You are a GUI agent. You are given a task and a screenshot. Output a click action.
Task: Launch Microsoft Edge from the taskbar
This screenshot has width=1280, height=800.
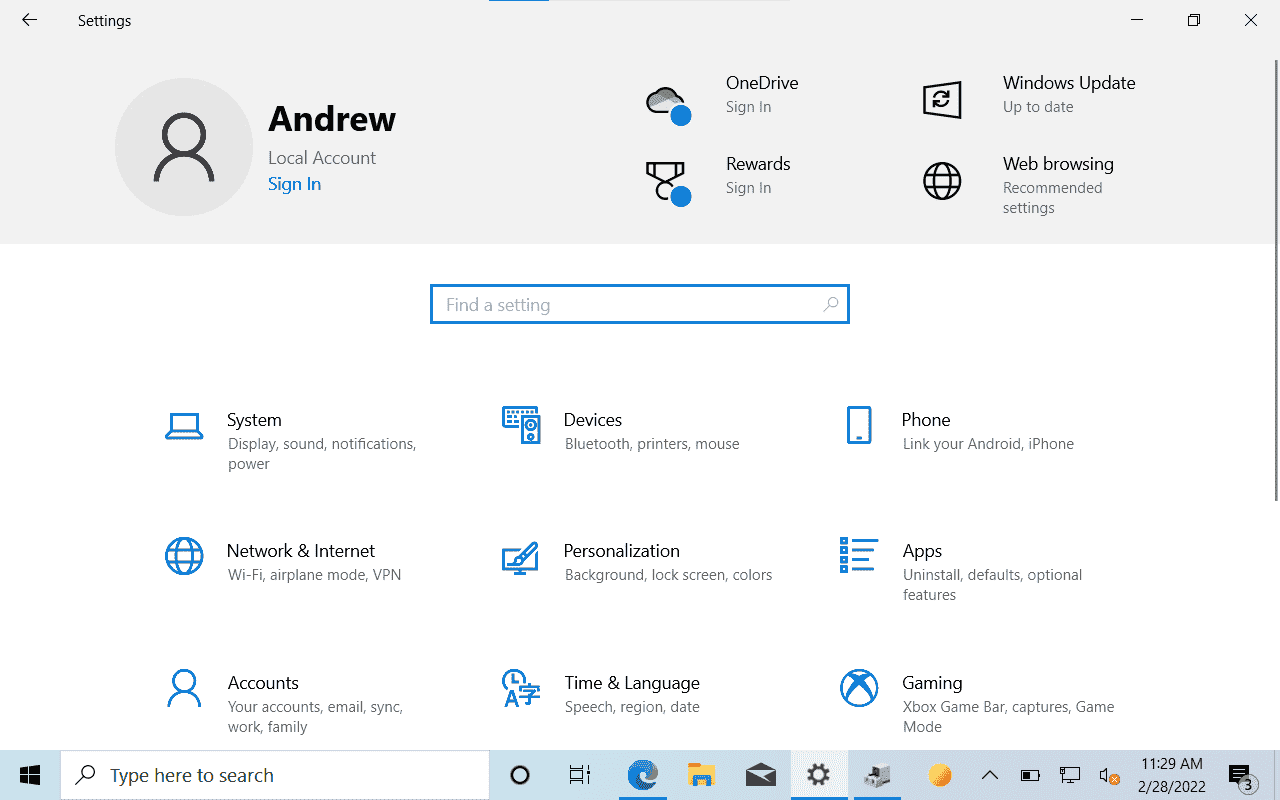642,775
